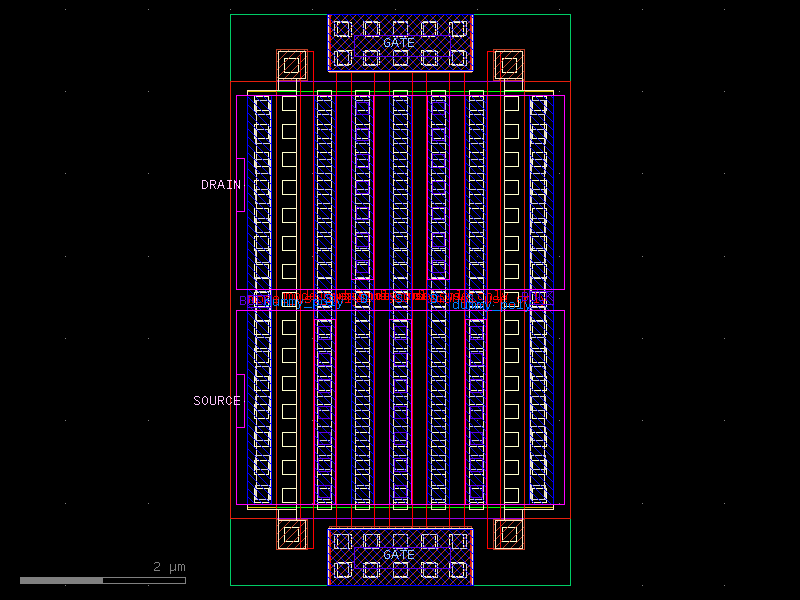This screenshot has width=800, height=600.
Task: Select the rightmost source via column
Action: [540, 400]
